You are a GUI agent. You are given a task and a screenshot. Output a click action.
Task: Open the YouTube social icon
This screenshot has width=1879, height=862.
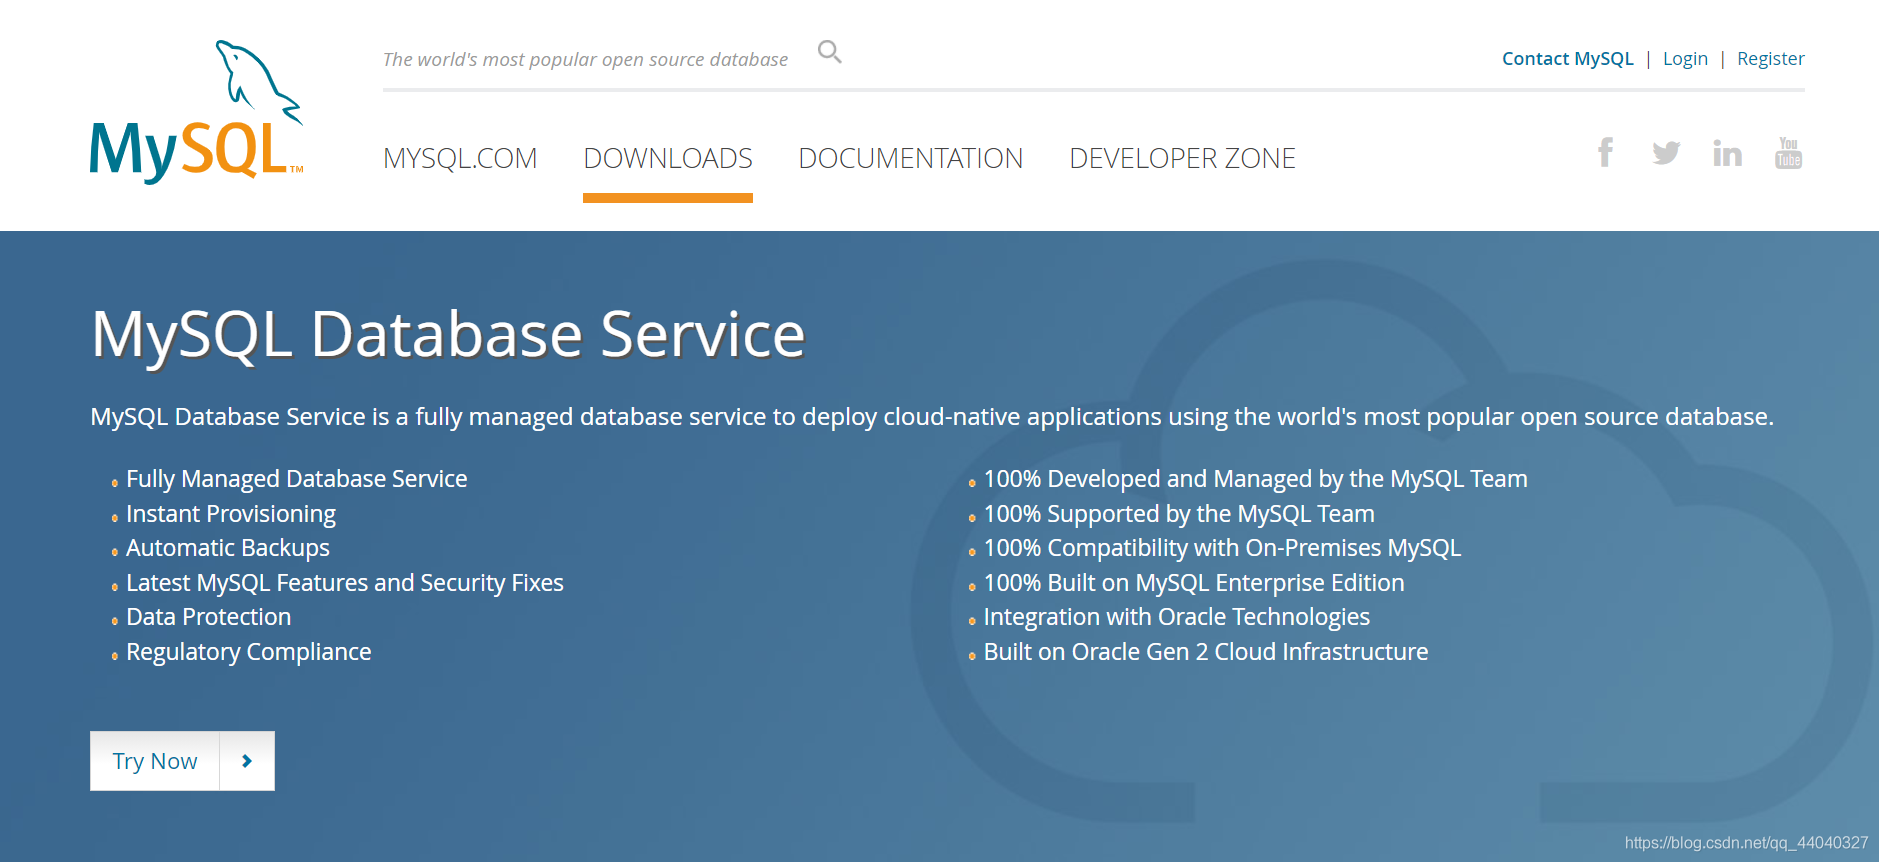[1788, 153]
